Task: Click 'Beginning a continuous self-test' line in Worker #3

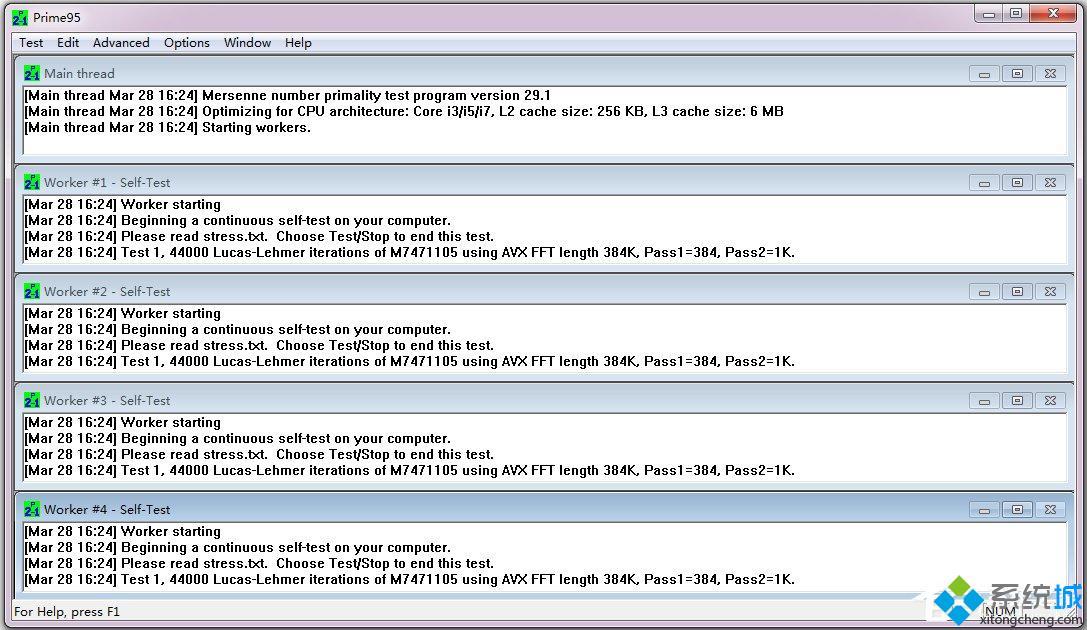Action: (238, 438)
